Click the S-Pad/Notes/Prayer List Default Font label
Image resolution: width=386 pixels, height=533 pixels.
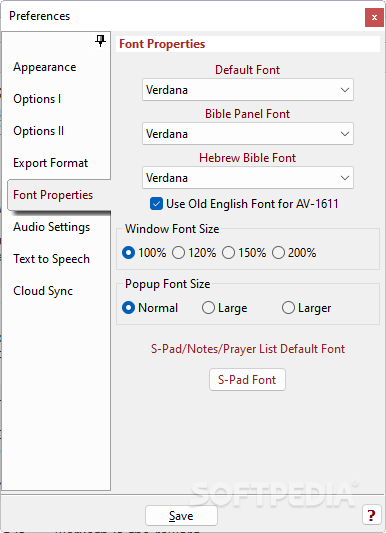248,349
